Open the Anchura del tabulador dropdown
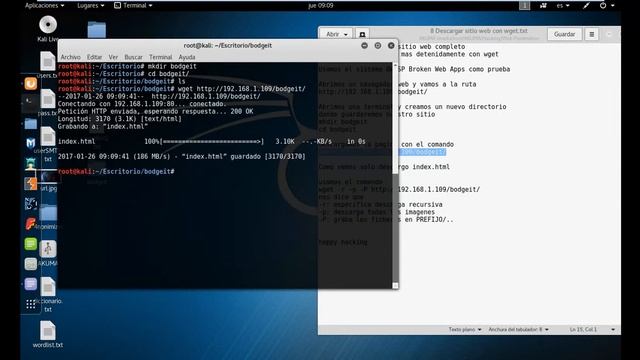This screenshot has height=360, width=640. tap(518, 329)
